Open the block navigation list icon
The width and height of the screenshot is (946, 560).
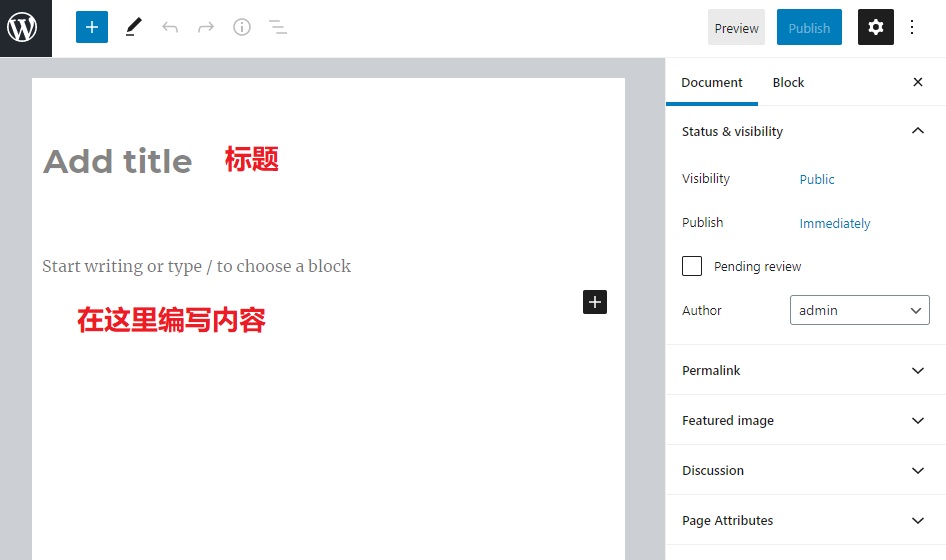278,28
